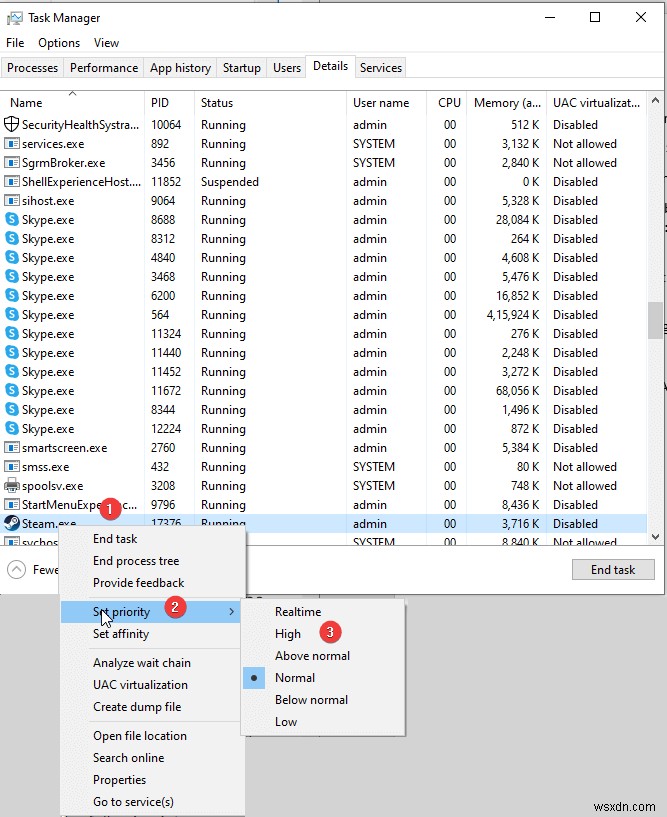Click the End task button at bottom right

pos(613,570)
